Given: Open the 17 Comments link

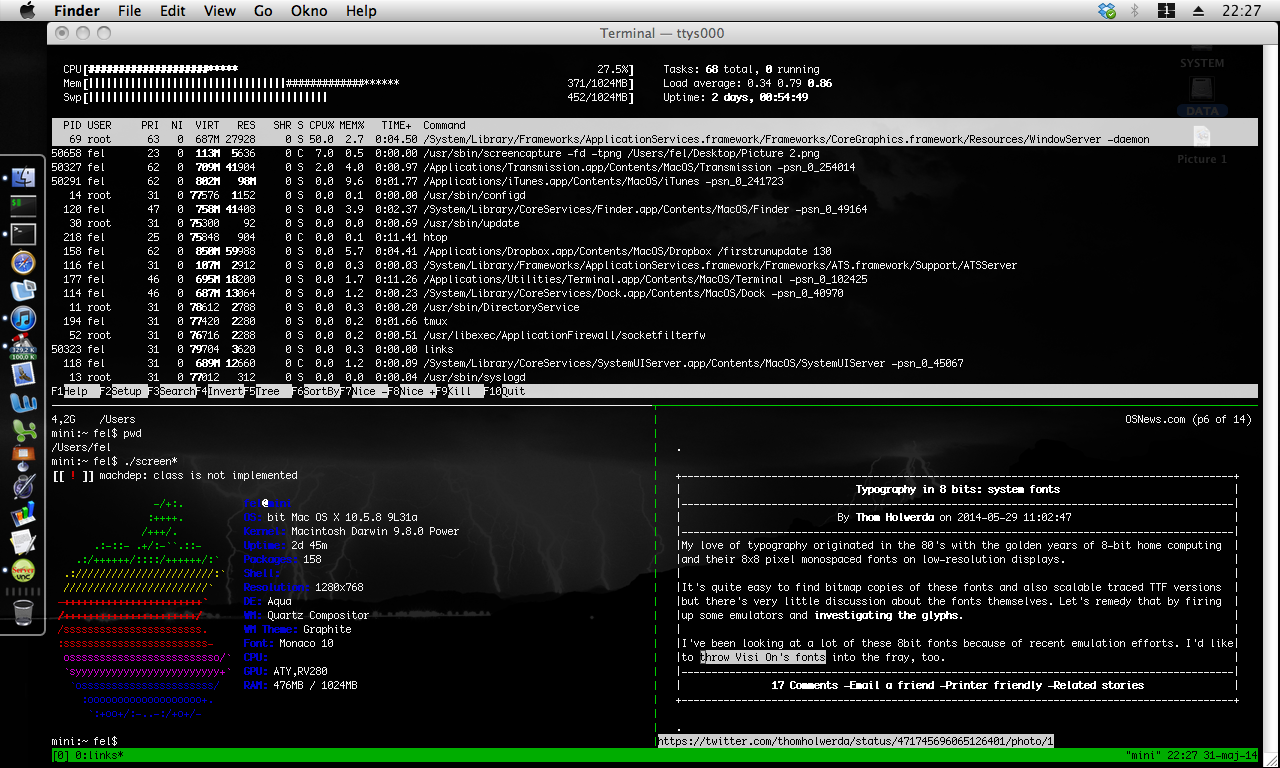Looking at the screenshot, I should (x=803, y=685).
